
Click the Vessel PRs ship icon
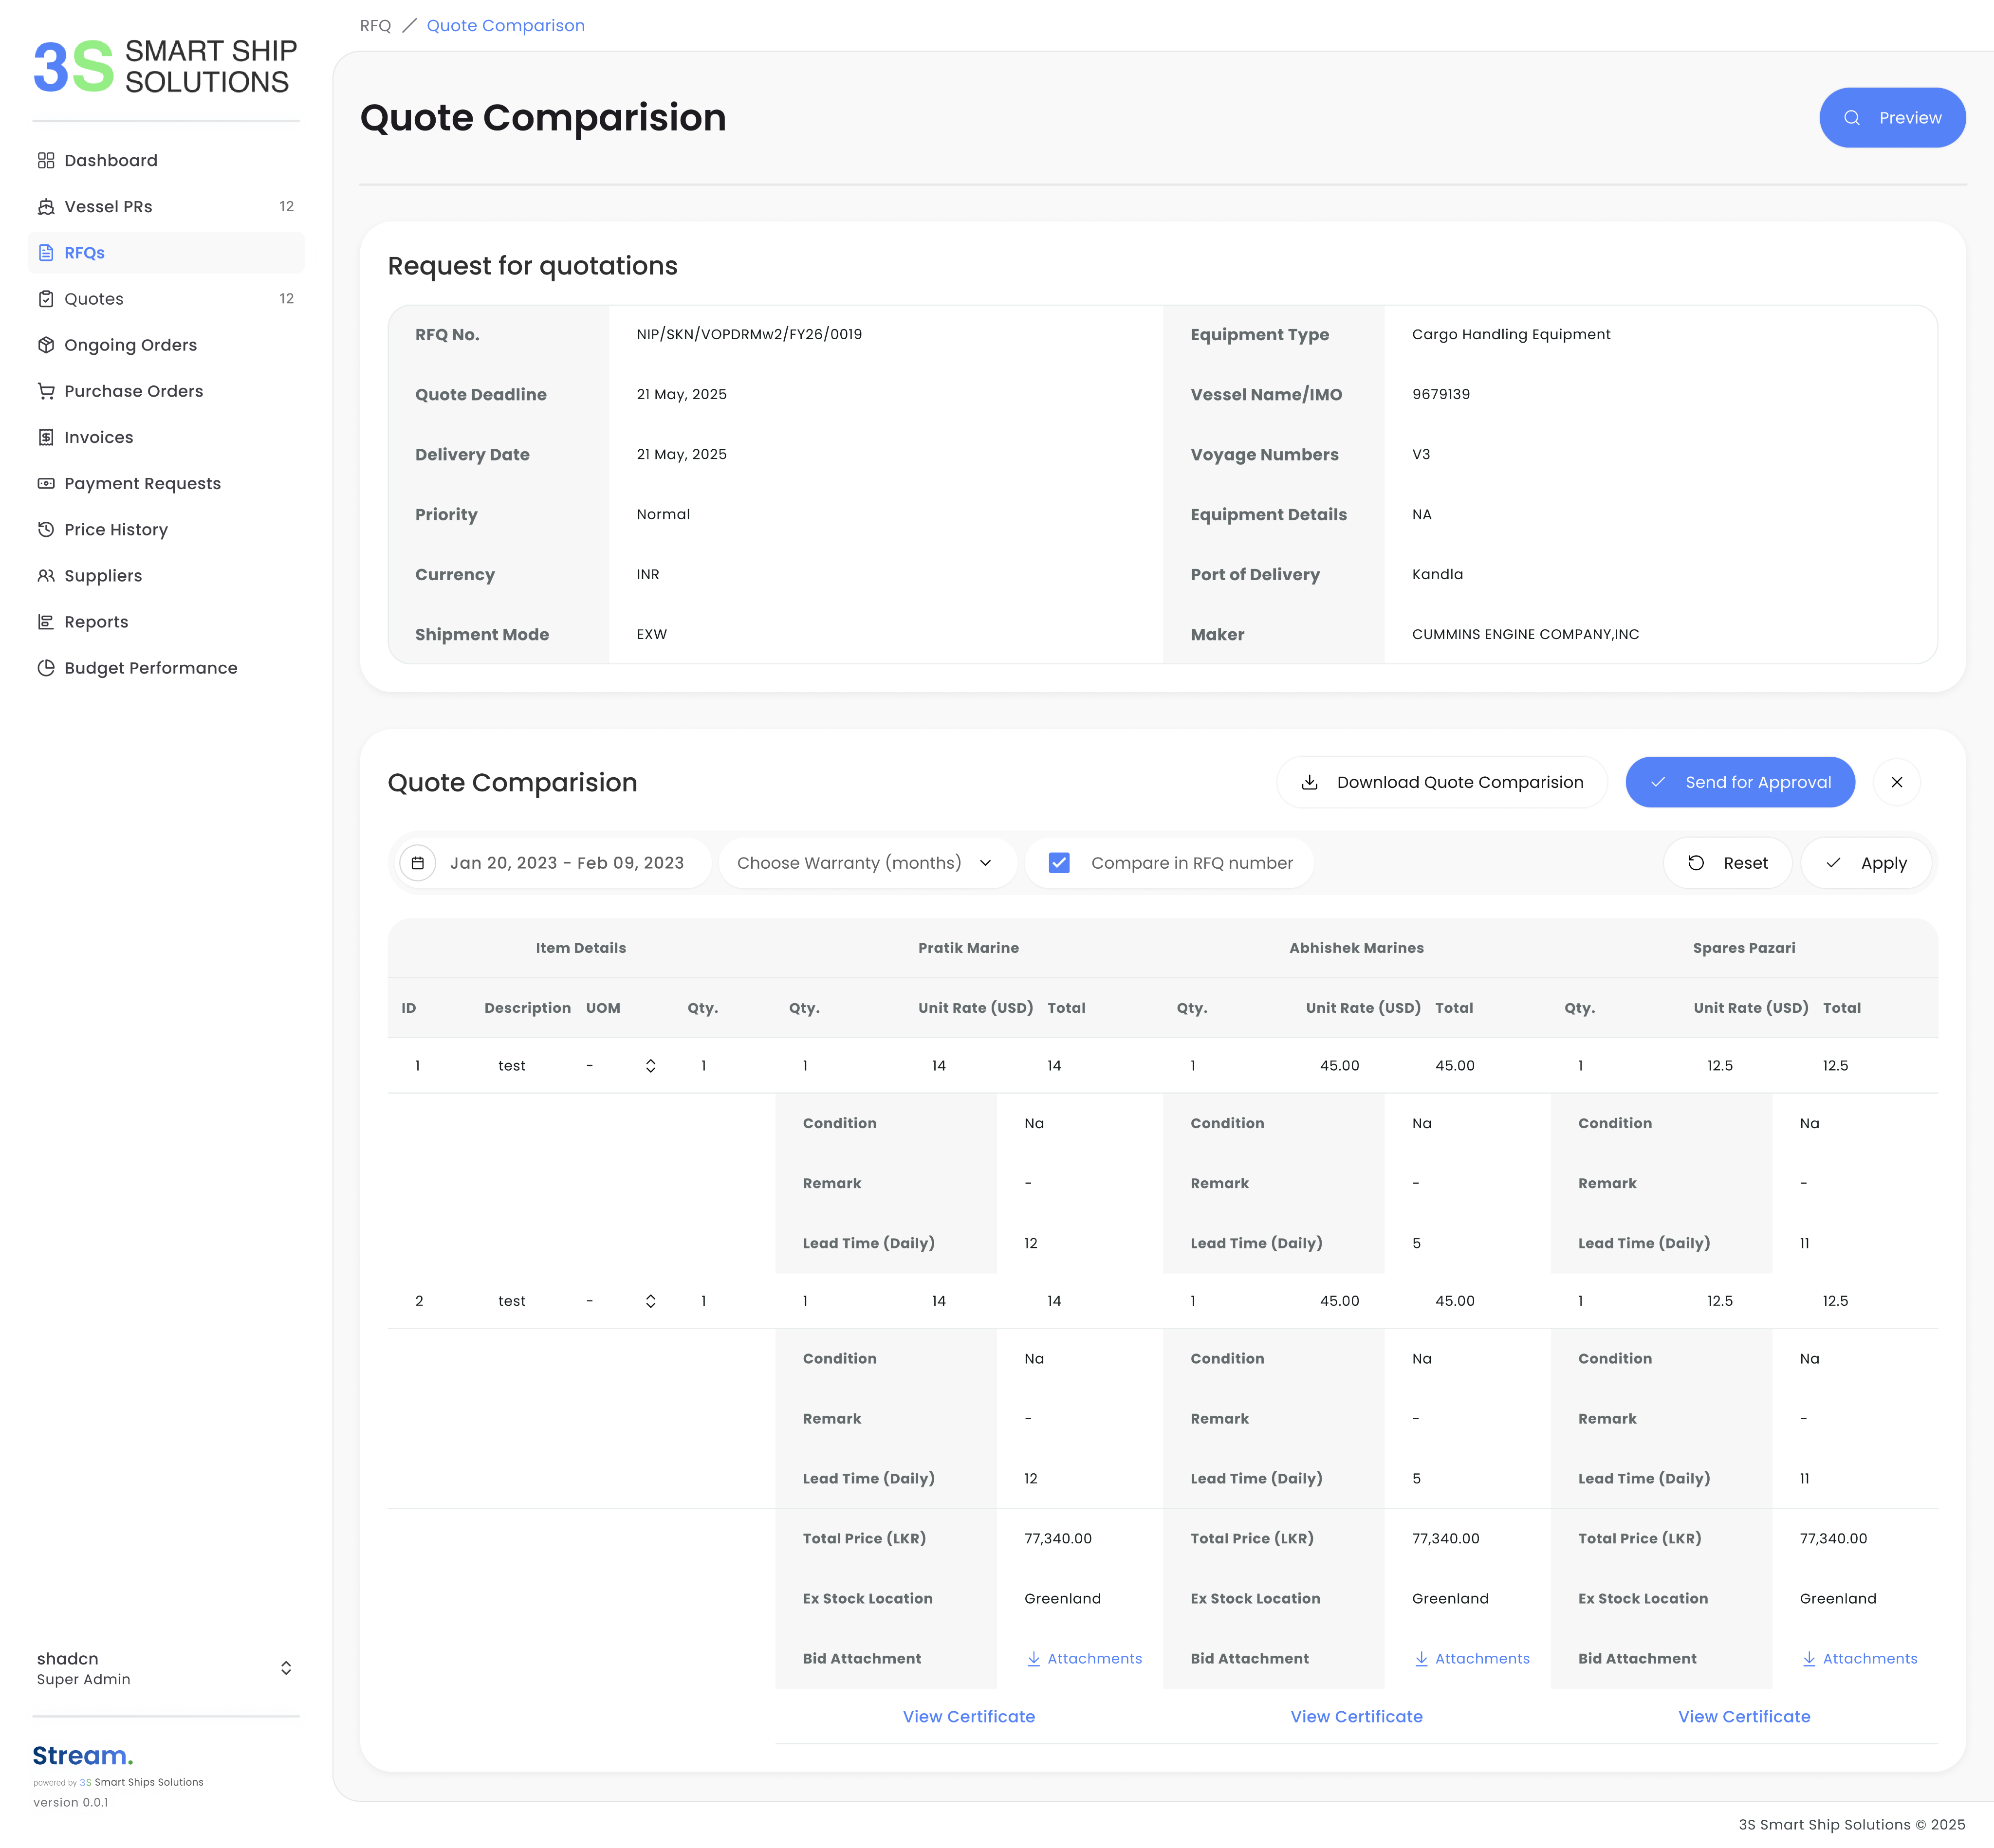coord(46,207)
